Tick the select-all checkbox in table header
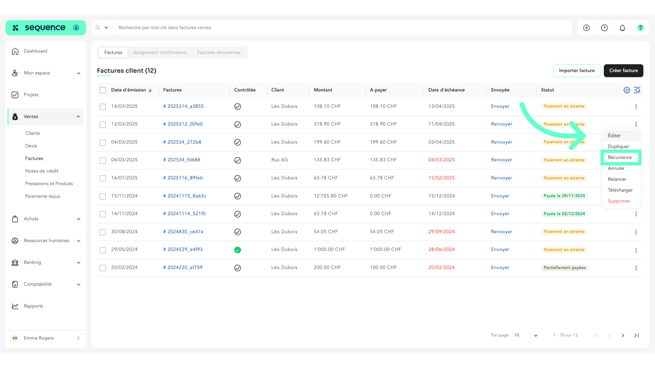The height and width of the screenshot is (368, 655). point(102,90)
